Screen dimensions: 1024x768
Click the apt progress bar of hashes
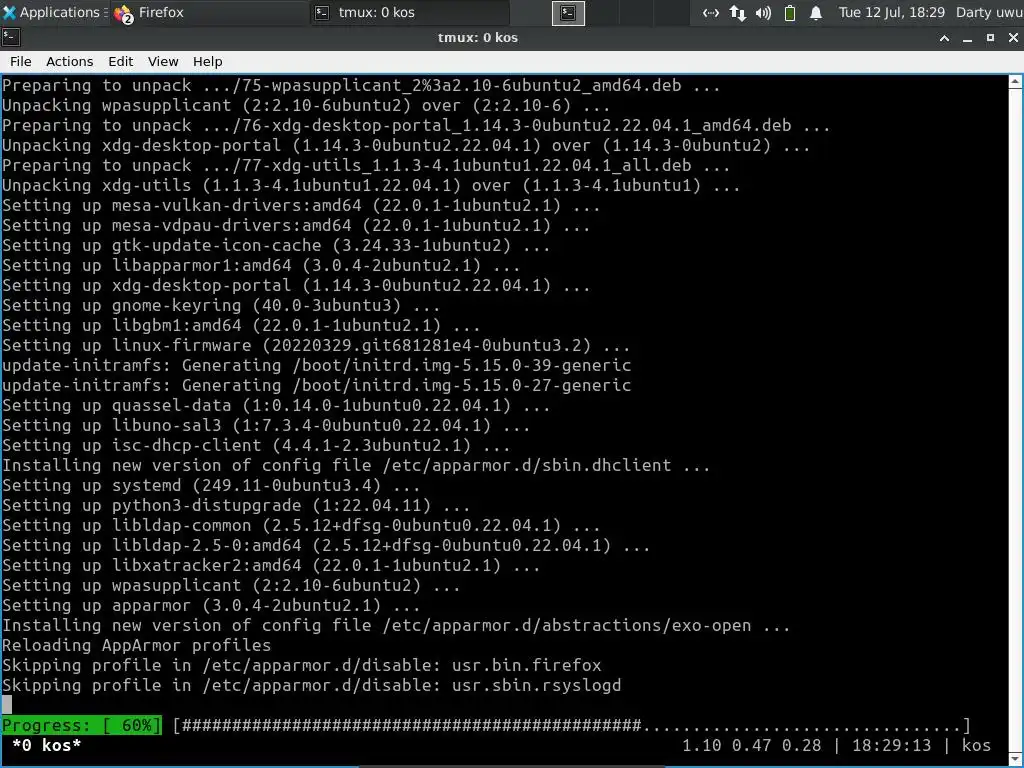point(572,725)
